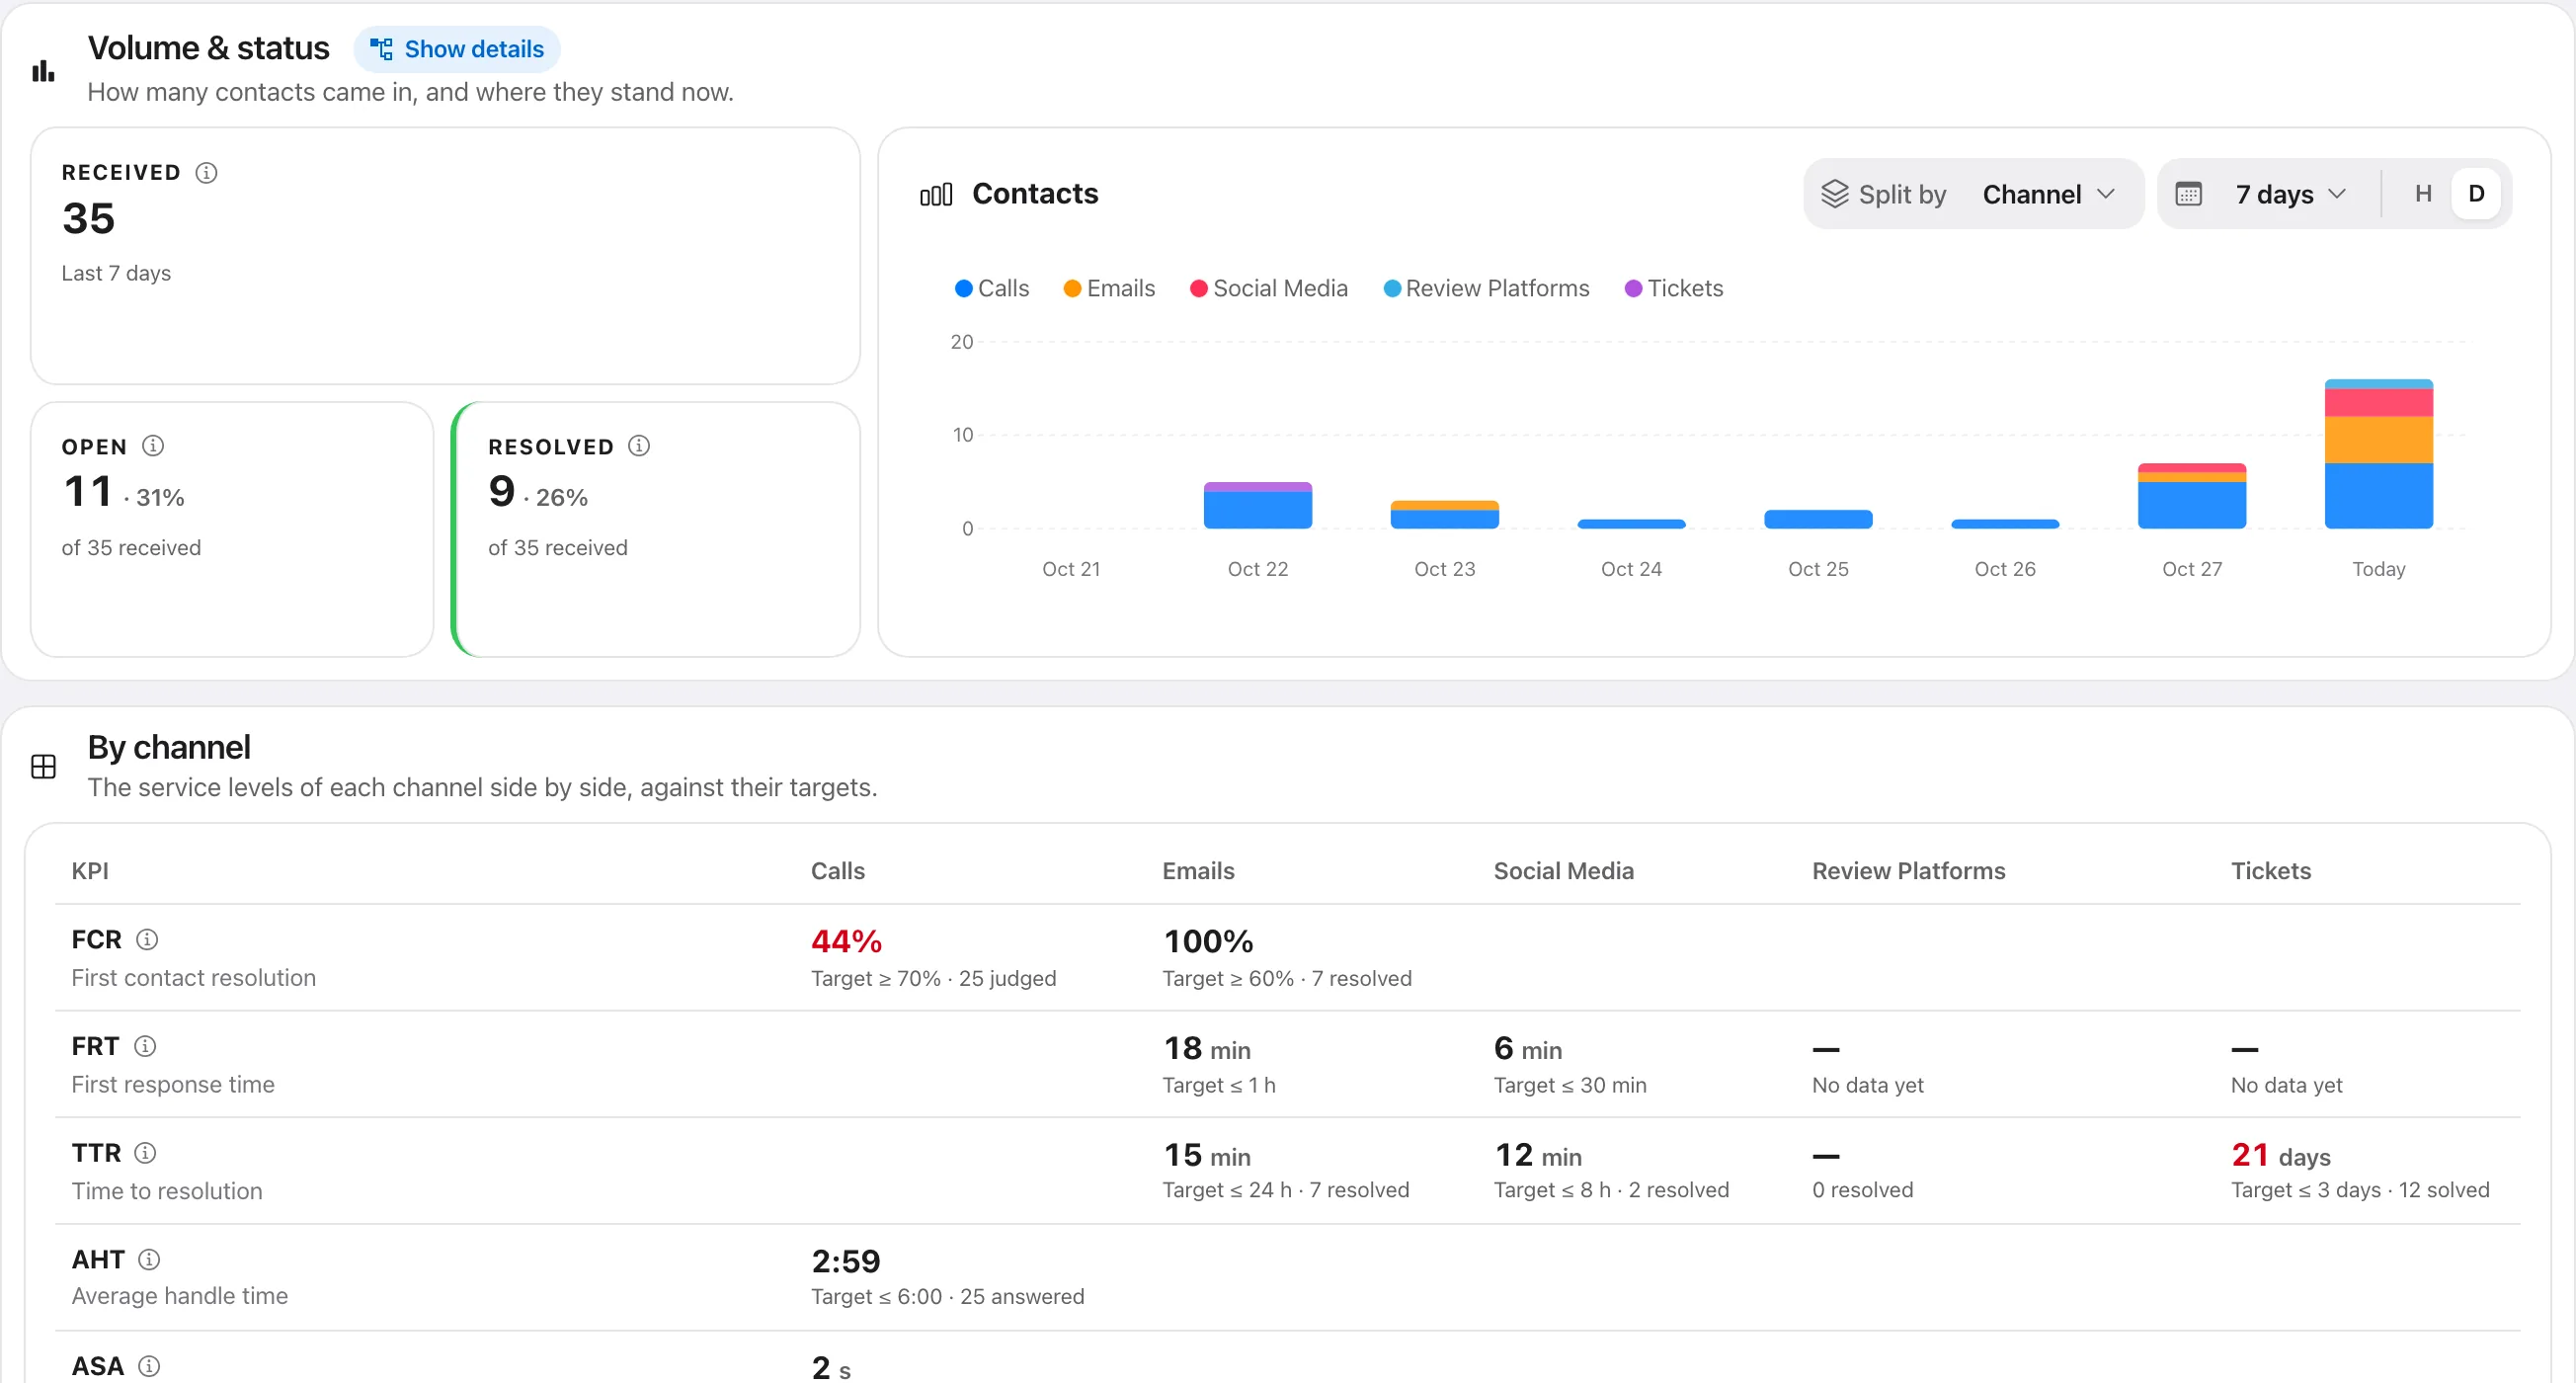
Task: Click the 2:59 Calls AHT value
Action: (x=846, y=1261)
